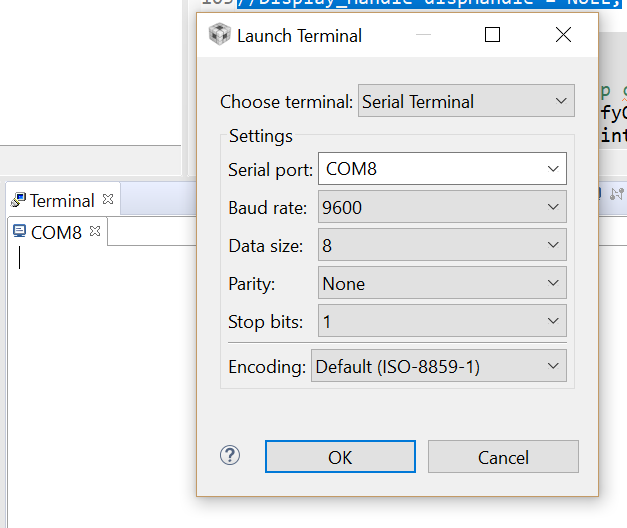Open the Choose terminal dropdown

point(466,101)
